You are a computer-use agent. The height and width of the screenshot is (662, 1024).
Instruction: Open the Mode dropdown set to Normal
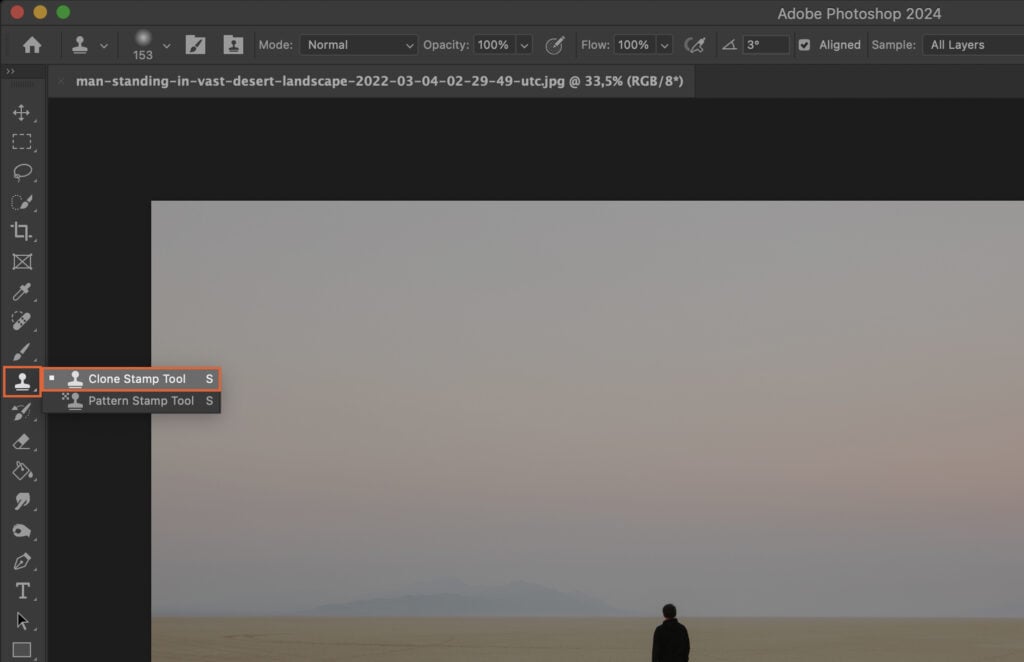(x=358, y=44)
